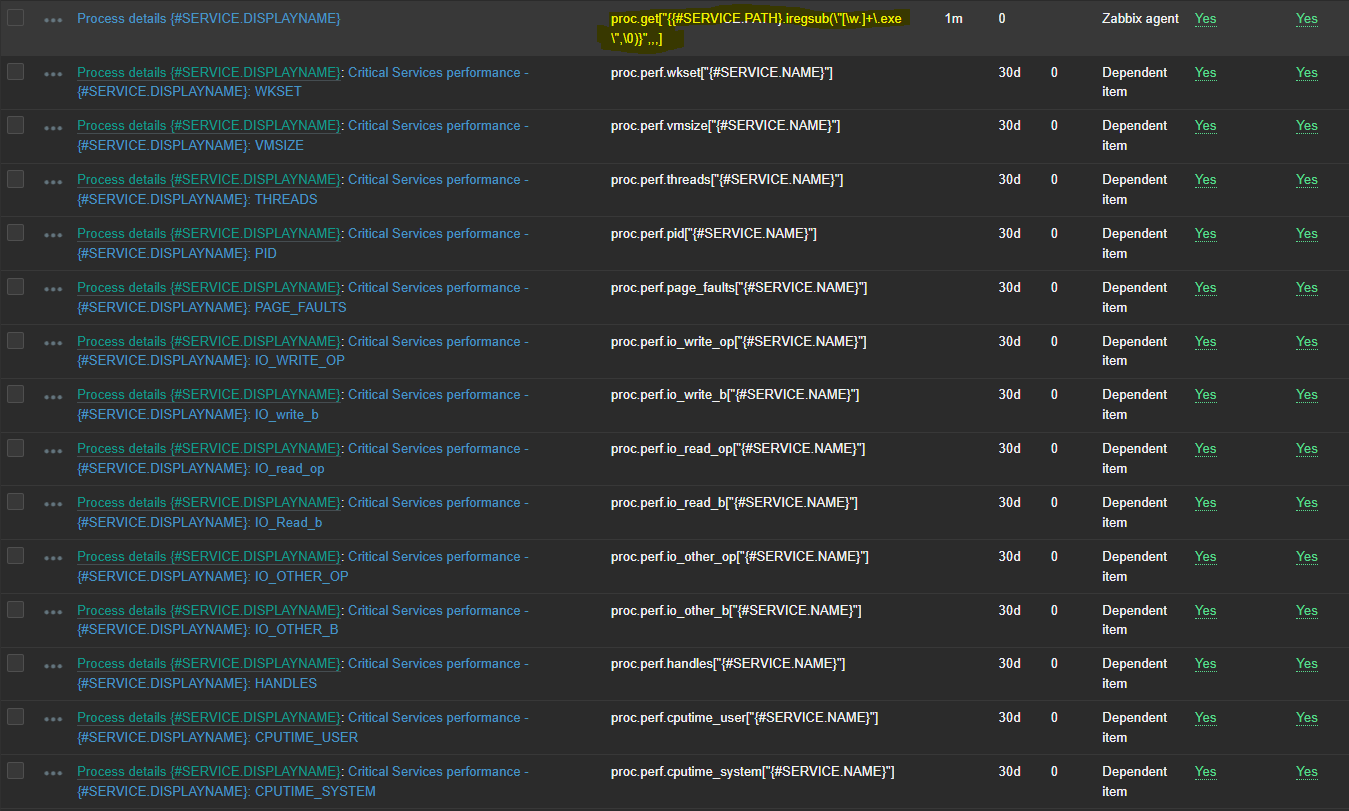
Task: Tick the checkbox for the proc.get master item
Action: click(x=15, y=18)
